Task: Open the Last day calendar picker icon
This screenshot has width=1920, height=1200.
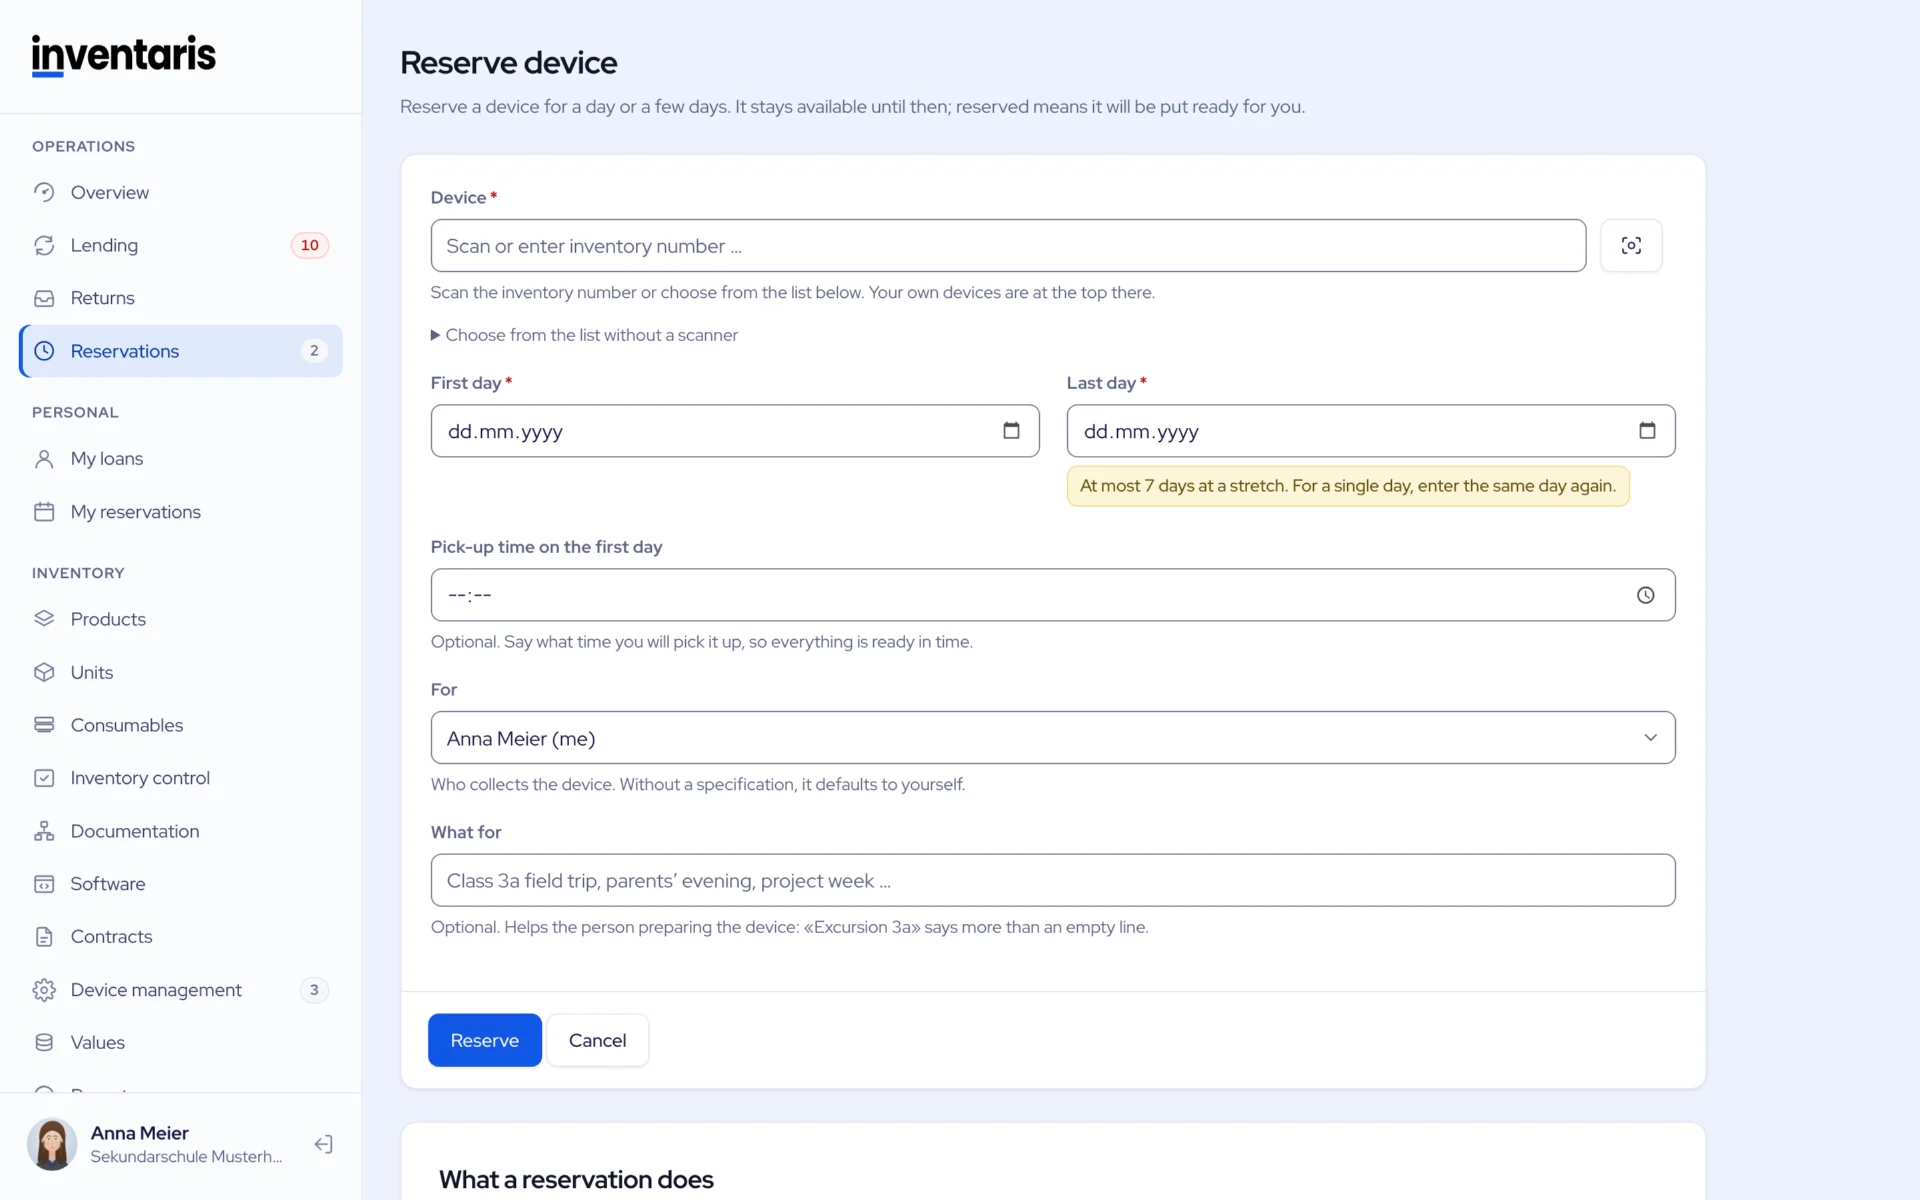Action: click(1647, 430)
